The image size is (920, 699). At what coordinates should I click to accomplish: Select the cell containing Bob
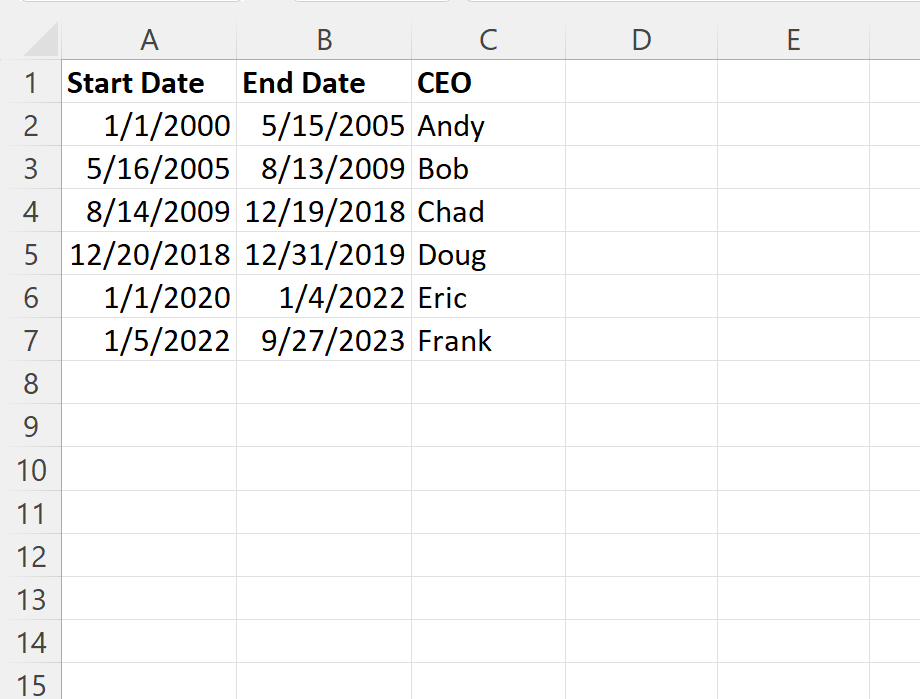pos(487,168)
